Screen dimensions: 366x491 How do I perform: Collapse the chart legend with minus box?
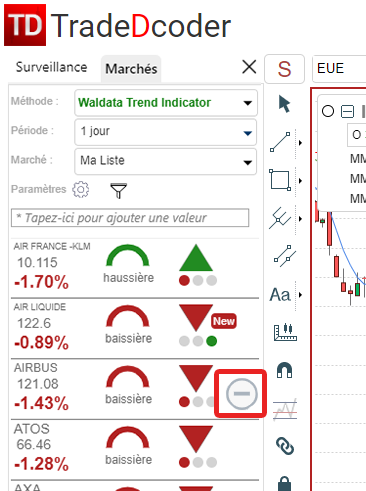click(347, 111)
